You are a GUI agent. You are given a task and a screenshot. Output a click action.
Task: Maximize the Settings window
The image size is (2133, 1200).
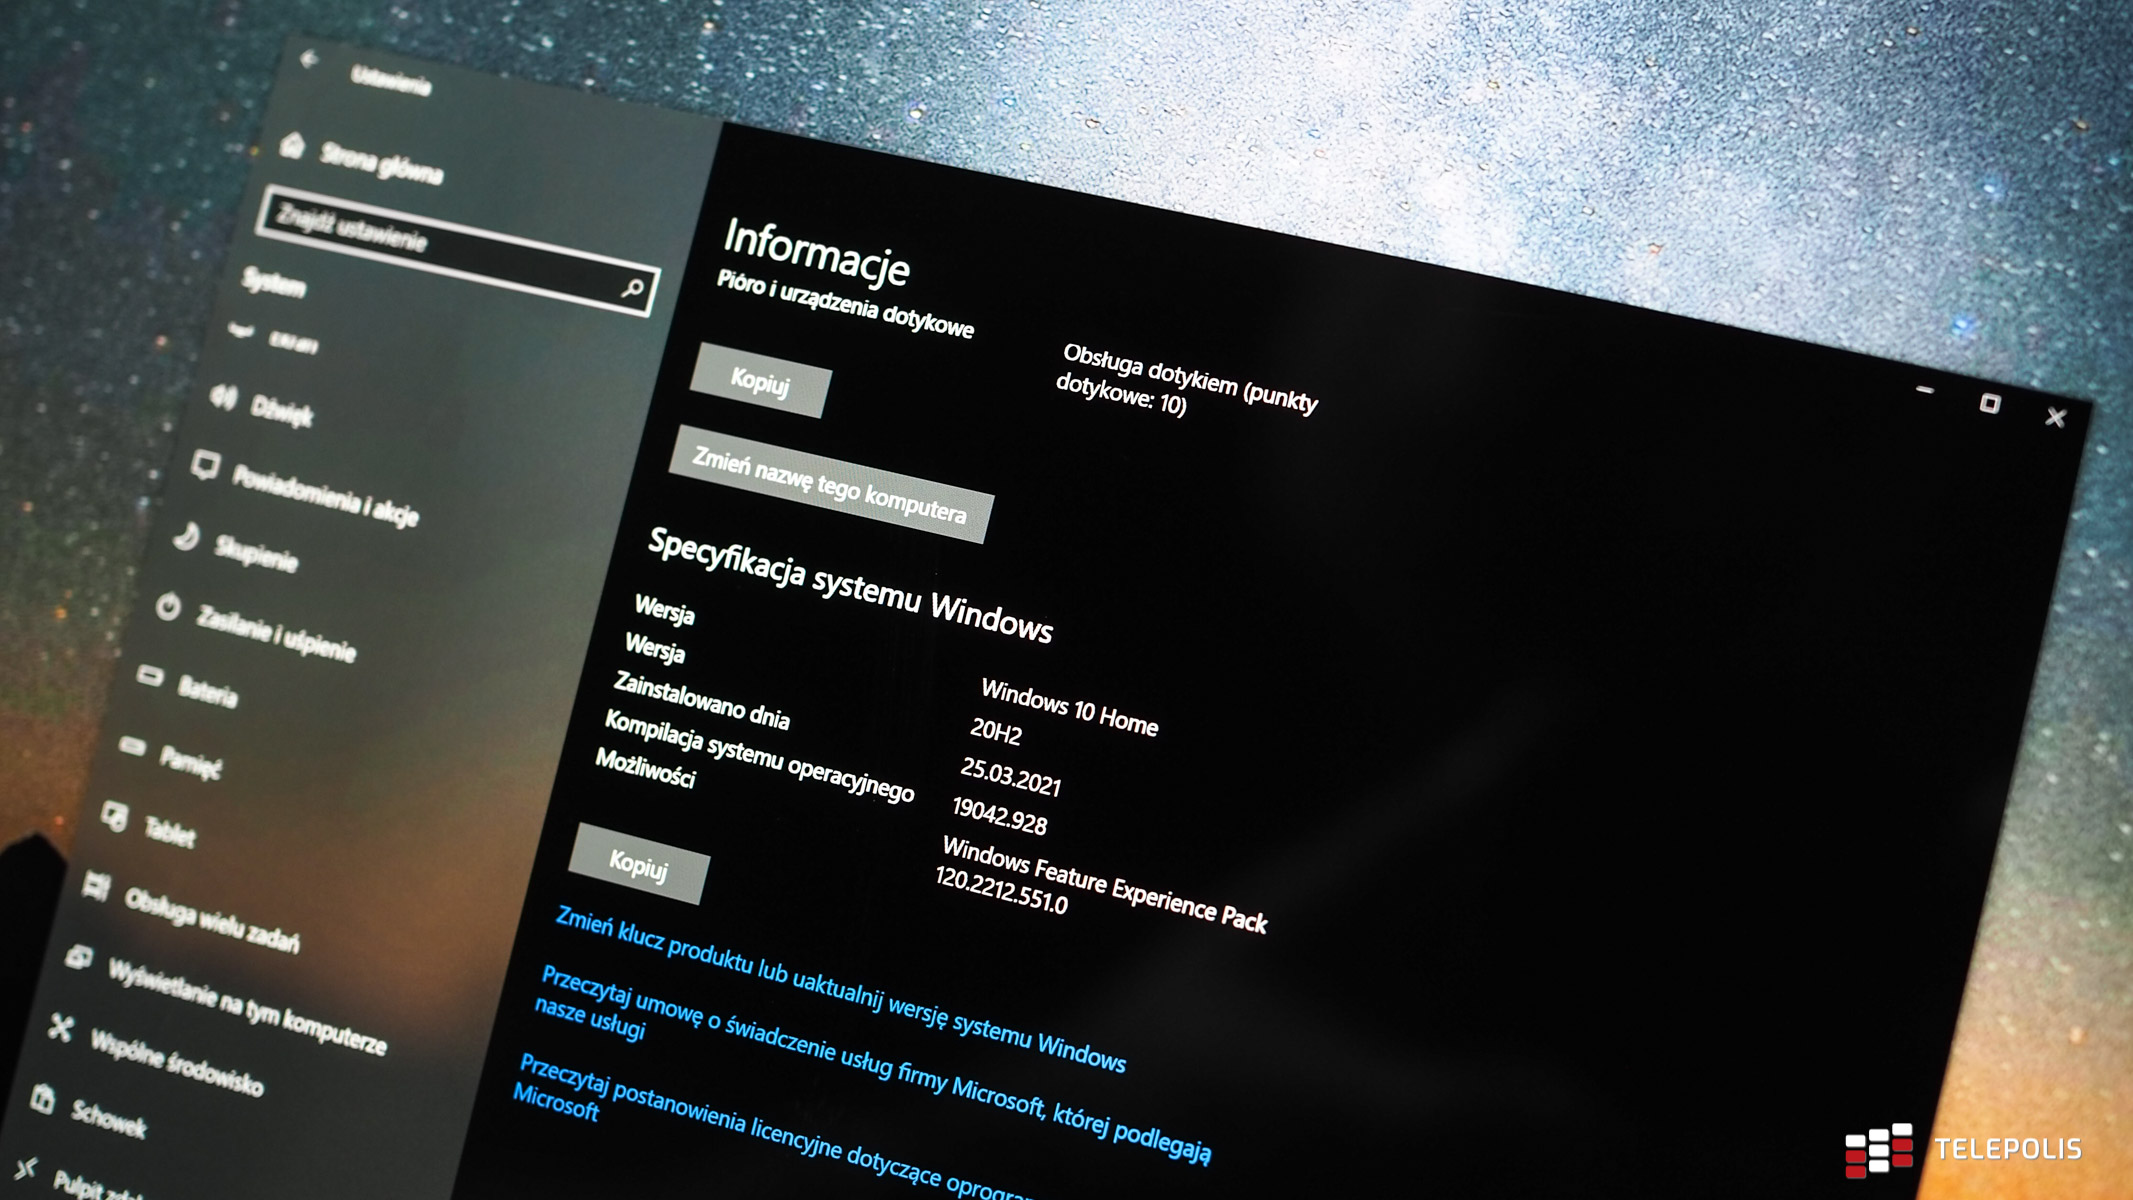1989,403
